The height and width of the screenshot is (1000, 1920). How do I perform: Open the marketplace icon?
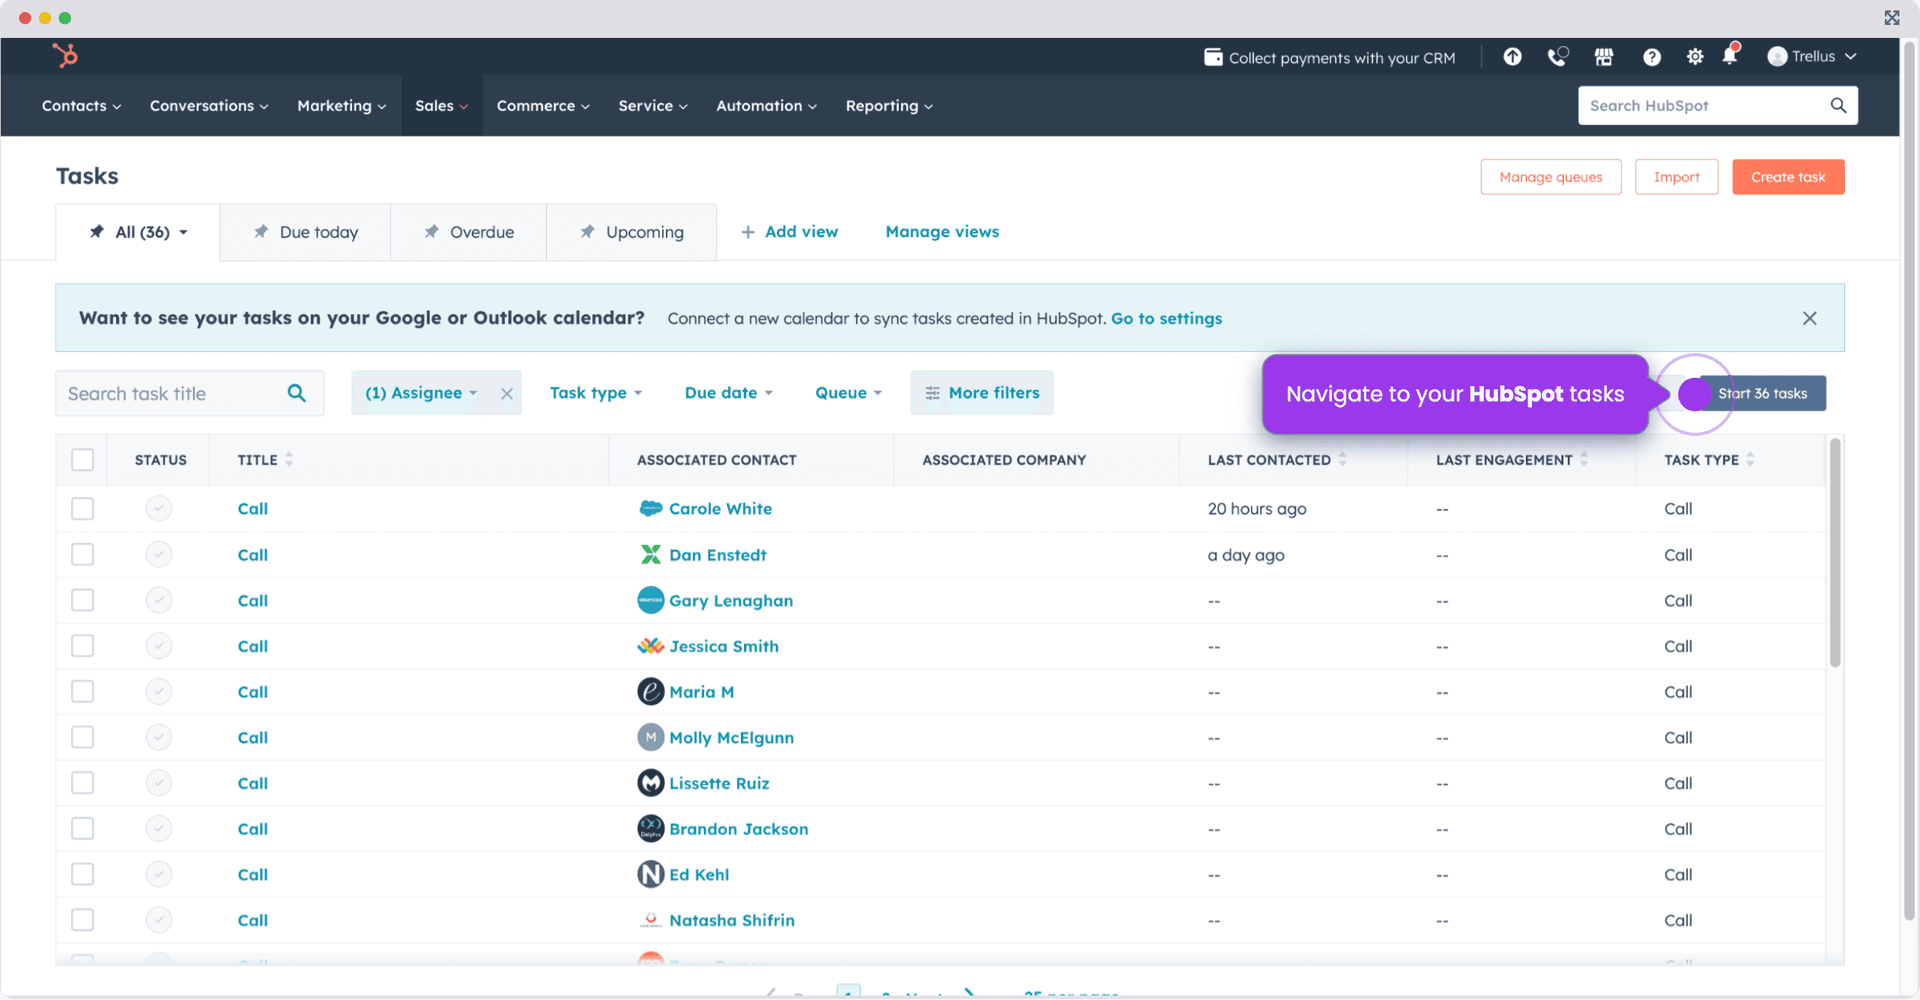(x=1604, y=57)
